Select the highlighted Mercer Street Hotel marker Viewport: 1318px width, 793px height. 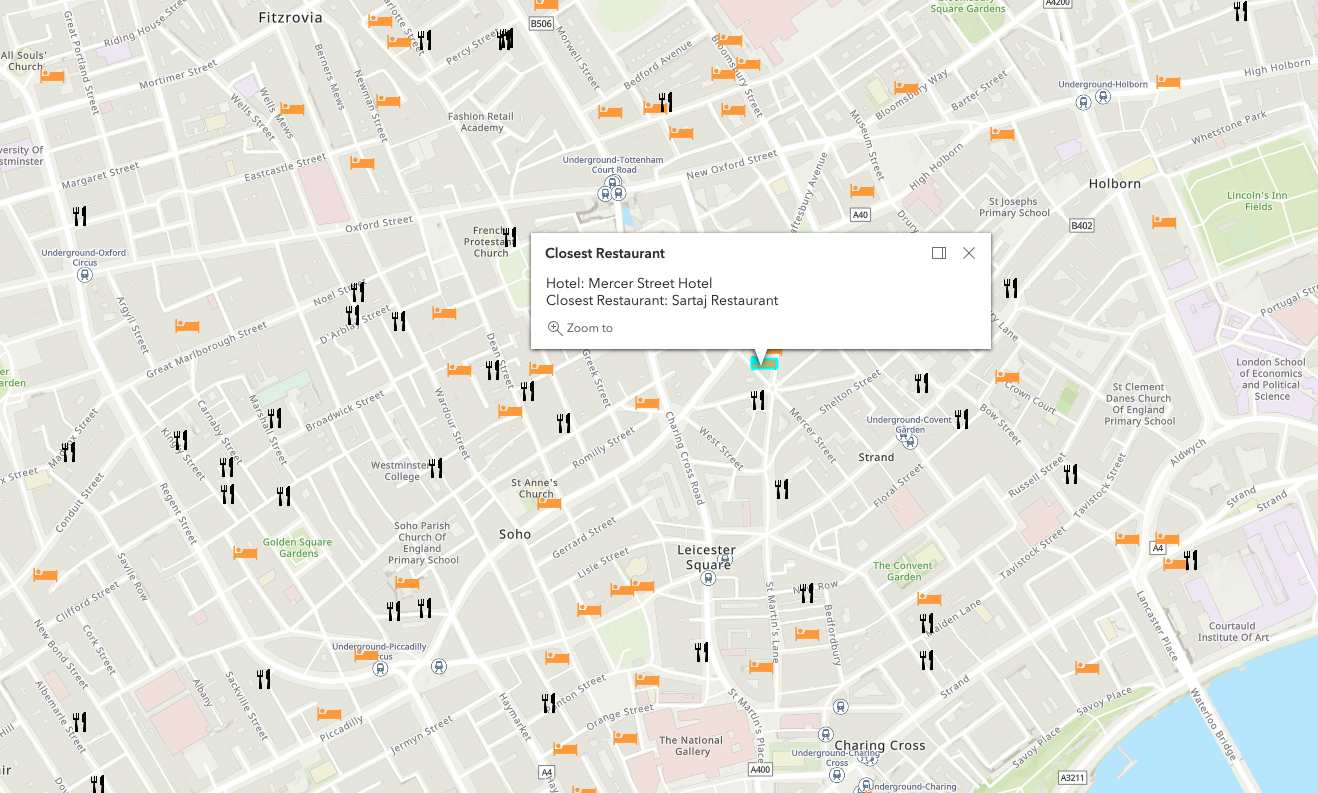click(x=764, y=362)
